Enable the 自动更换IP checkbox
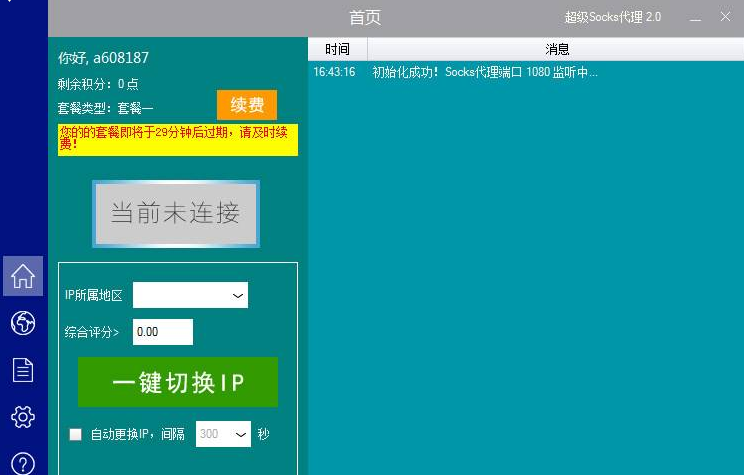744x475 pixels. (x=75, y=434)
